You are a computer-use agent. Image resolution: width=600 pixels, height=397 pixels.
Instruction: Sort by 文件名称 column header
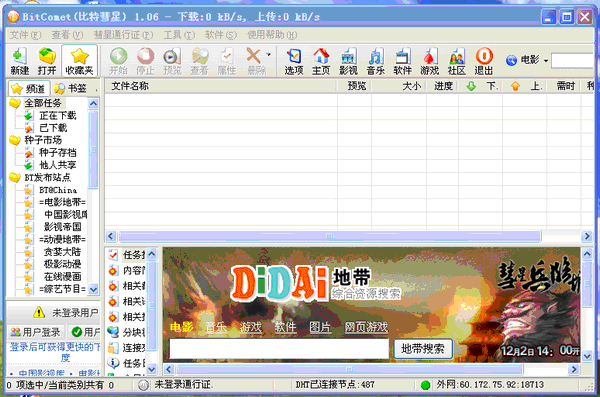click(221, 86)
